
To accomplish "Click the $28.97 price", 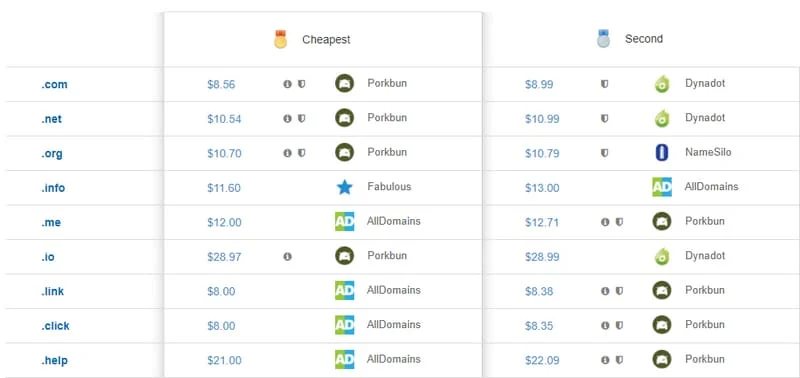I will tap(224, 257).
